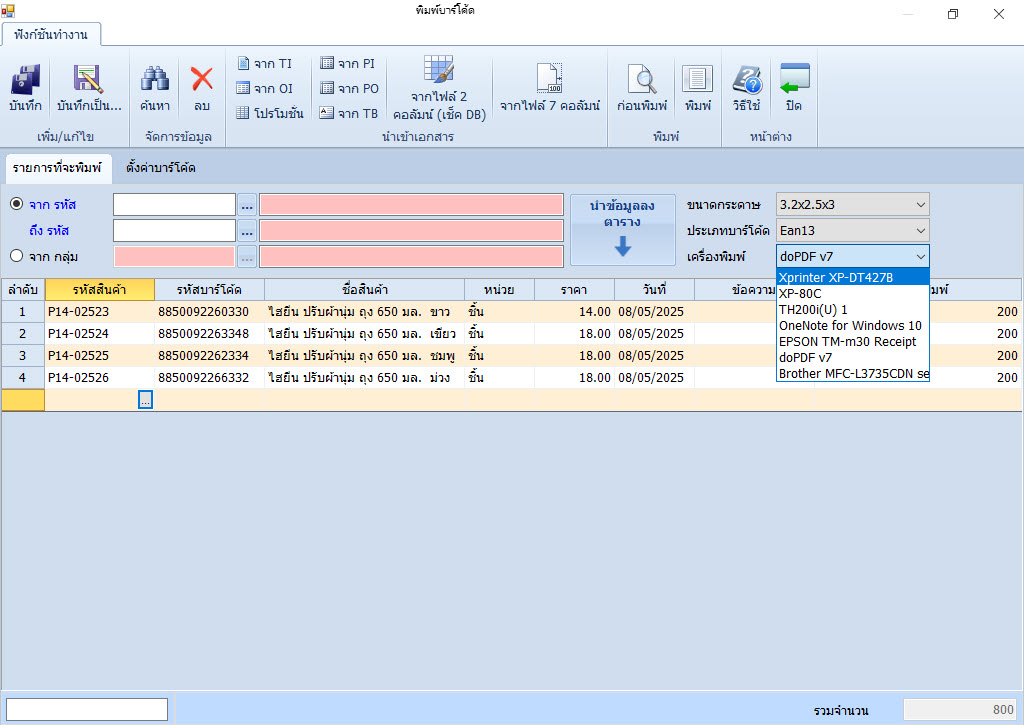Image resolution: width=1024 pixels, height=725 pixels.
Task: Select the ค้นหา search binoculars icon
Action: pos(154,88)
